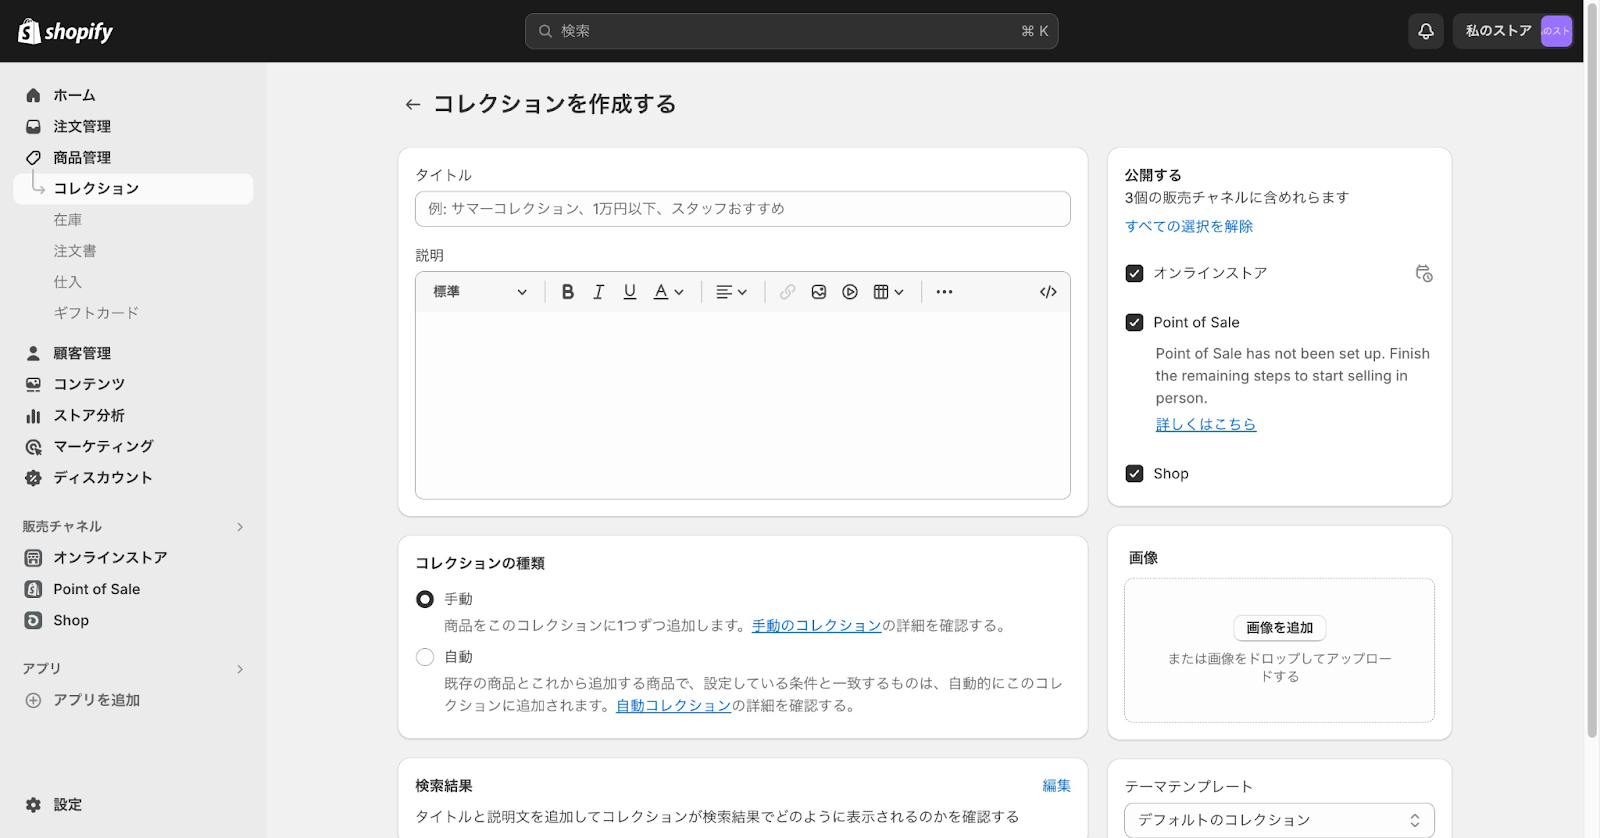The height and width of the screenshot is (838, 1600).
Task: Click 編集 in the 検索結果 card
Action: (1056, 786)
